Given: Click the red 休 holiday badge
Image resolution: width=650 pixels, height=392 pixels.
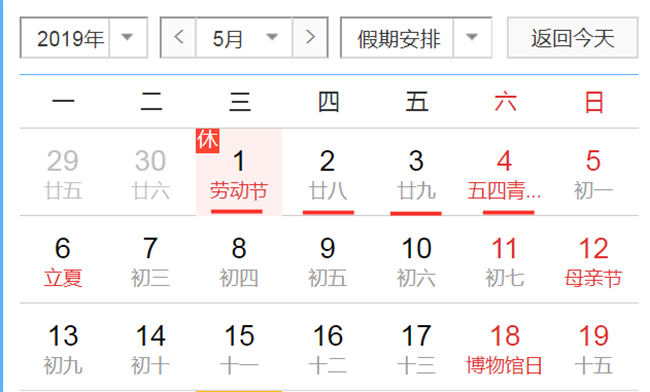Looking at the screenshot, I should tap(207, 140).
